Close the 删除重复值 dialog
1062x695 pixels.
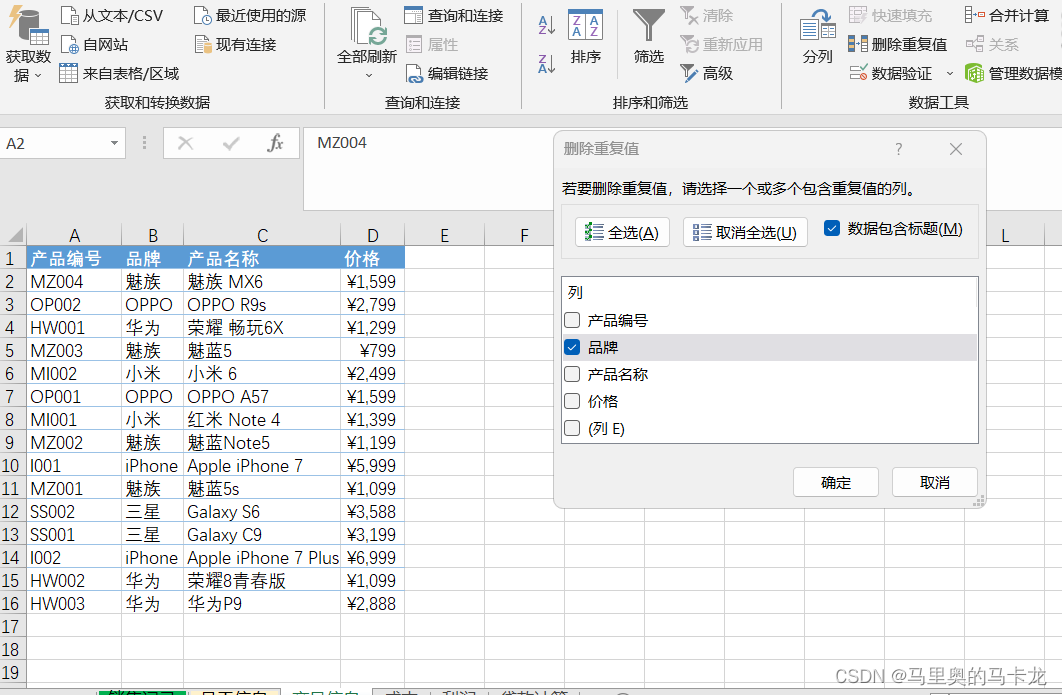pos(956,149)
